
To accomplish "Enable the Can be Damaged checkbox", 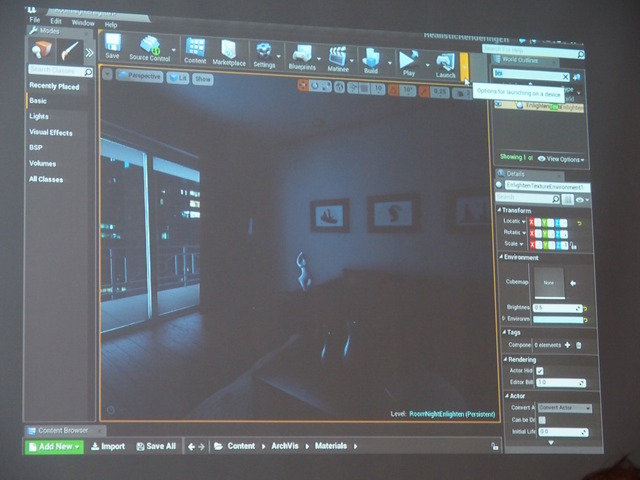I will [x=541, y=420].
